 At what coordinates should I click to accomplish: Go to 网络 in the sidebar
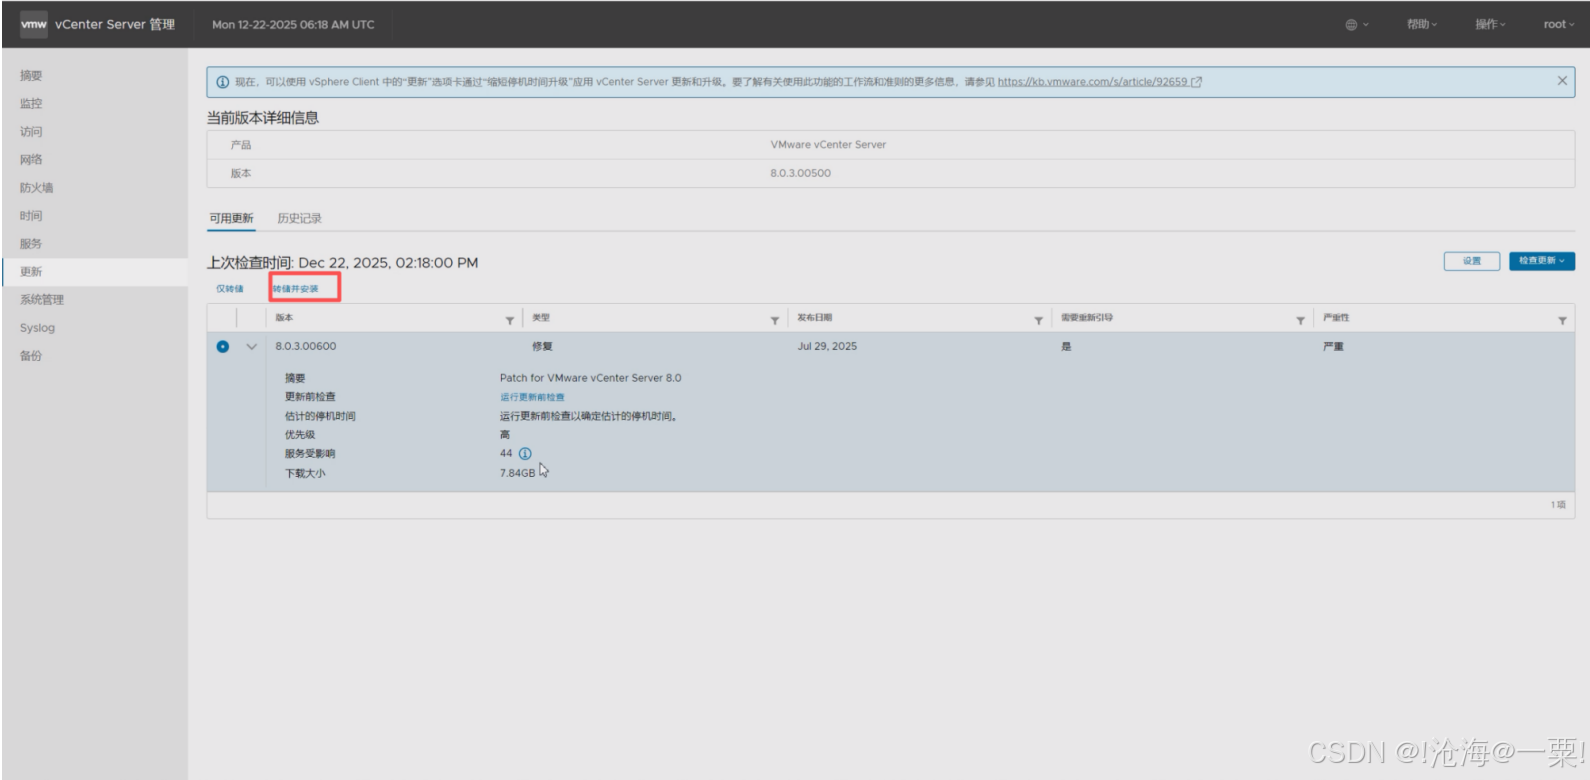point(31,159)
